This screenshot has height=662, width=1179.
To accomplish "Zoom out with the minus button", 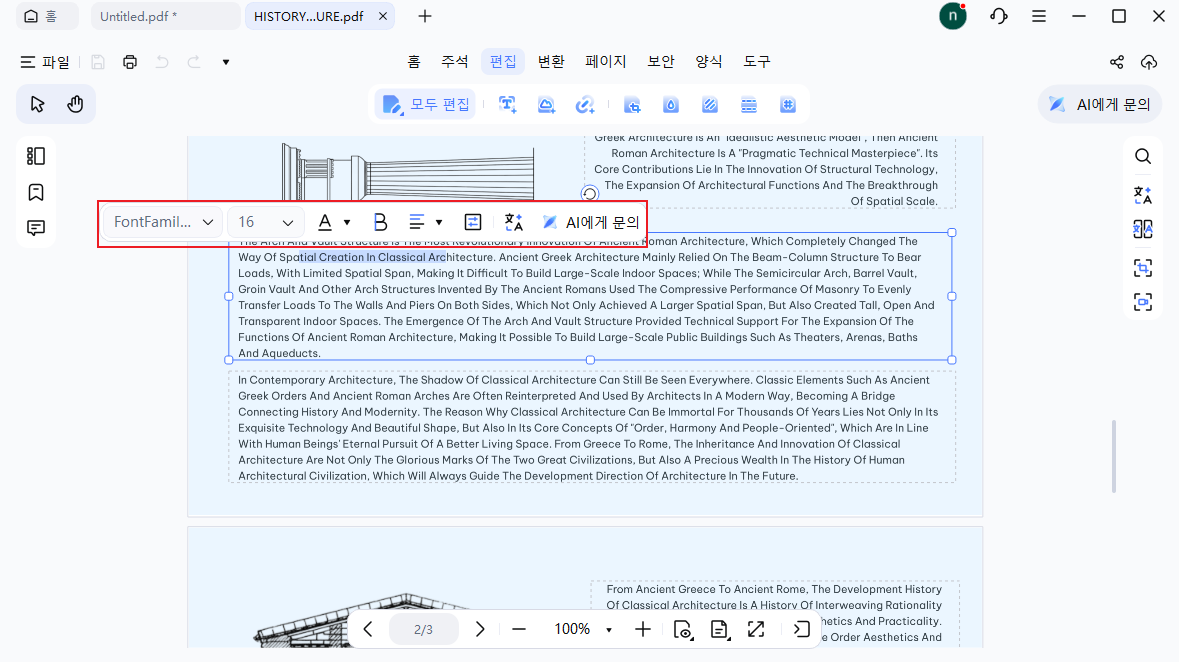I will 519,629.
